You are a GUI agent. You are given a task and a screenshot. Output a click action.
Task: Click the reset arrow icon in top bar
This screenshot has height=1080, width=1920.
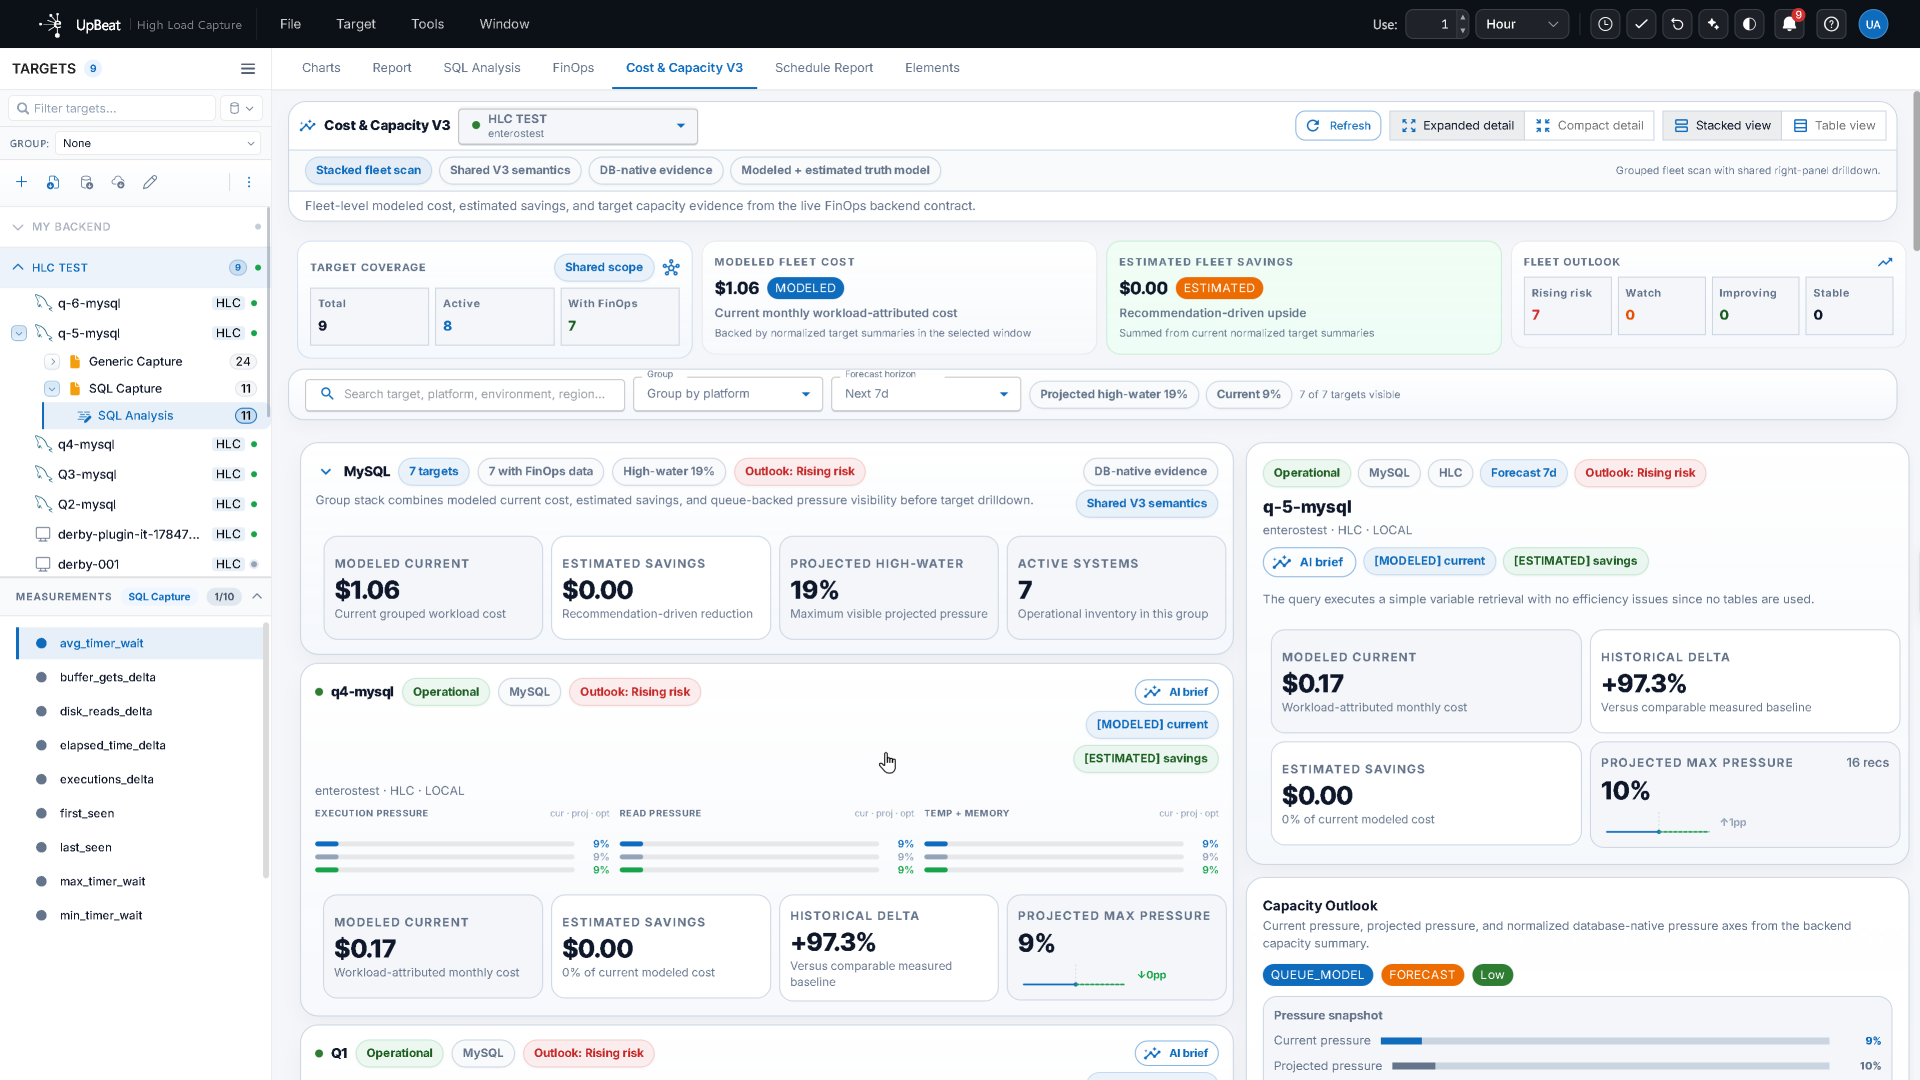[1677, 24]
